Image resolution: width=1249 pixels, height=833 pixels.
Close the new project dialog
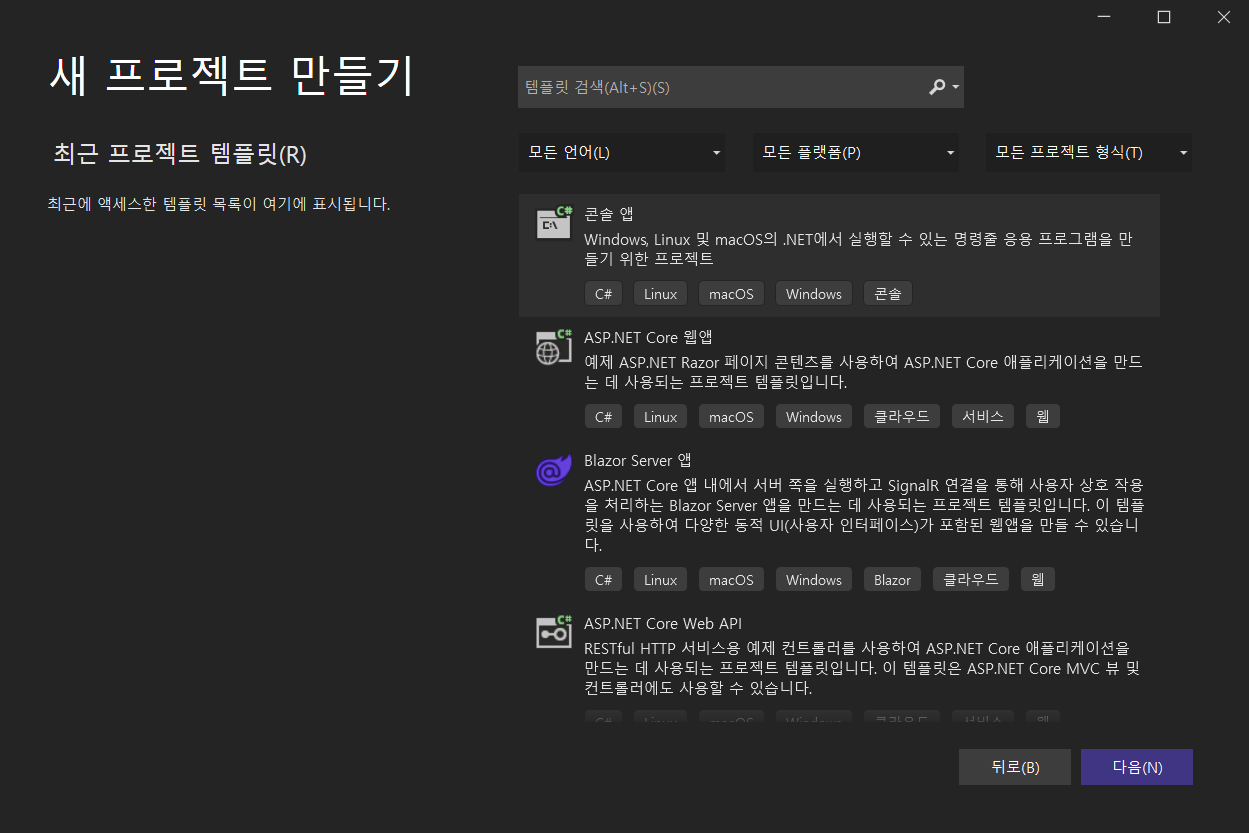(x=1224, y=17)
